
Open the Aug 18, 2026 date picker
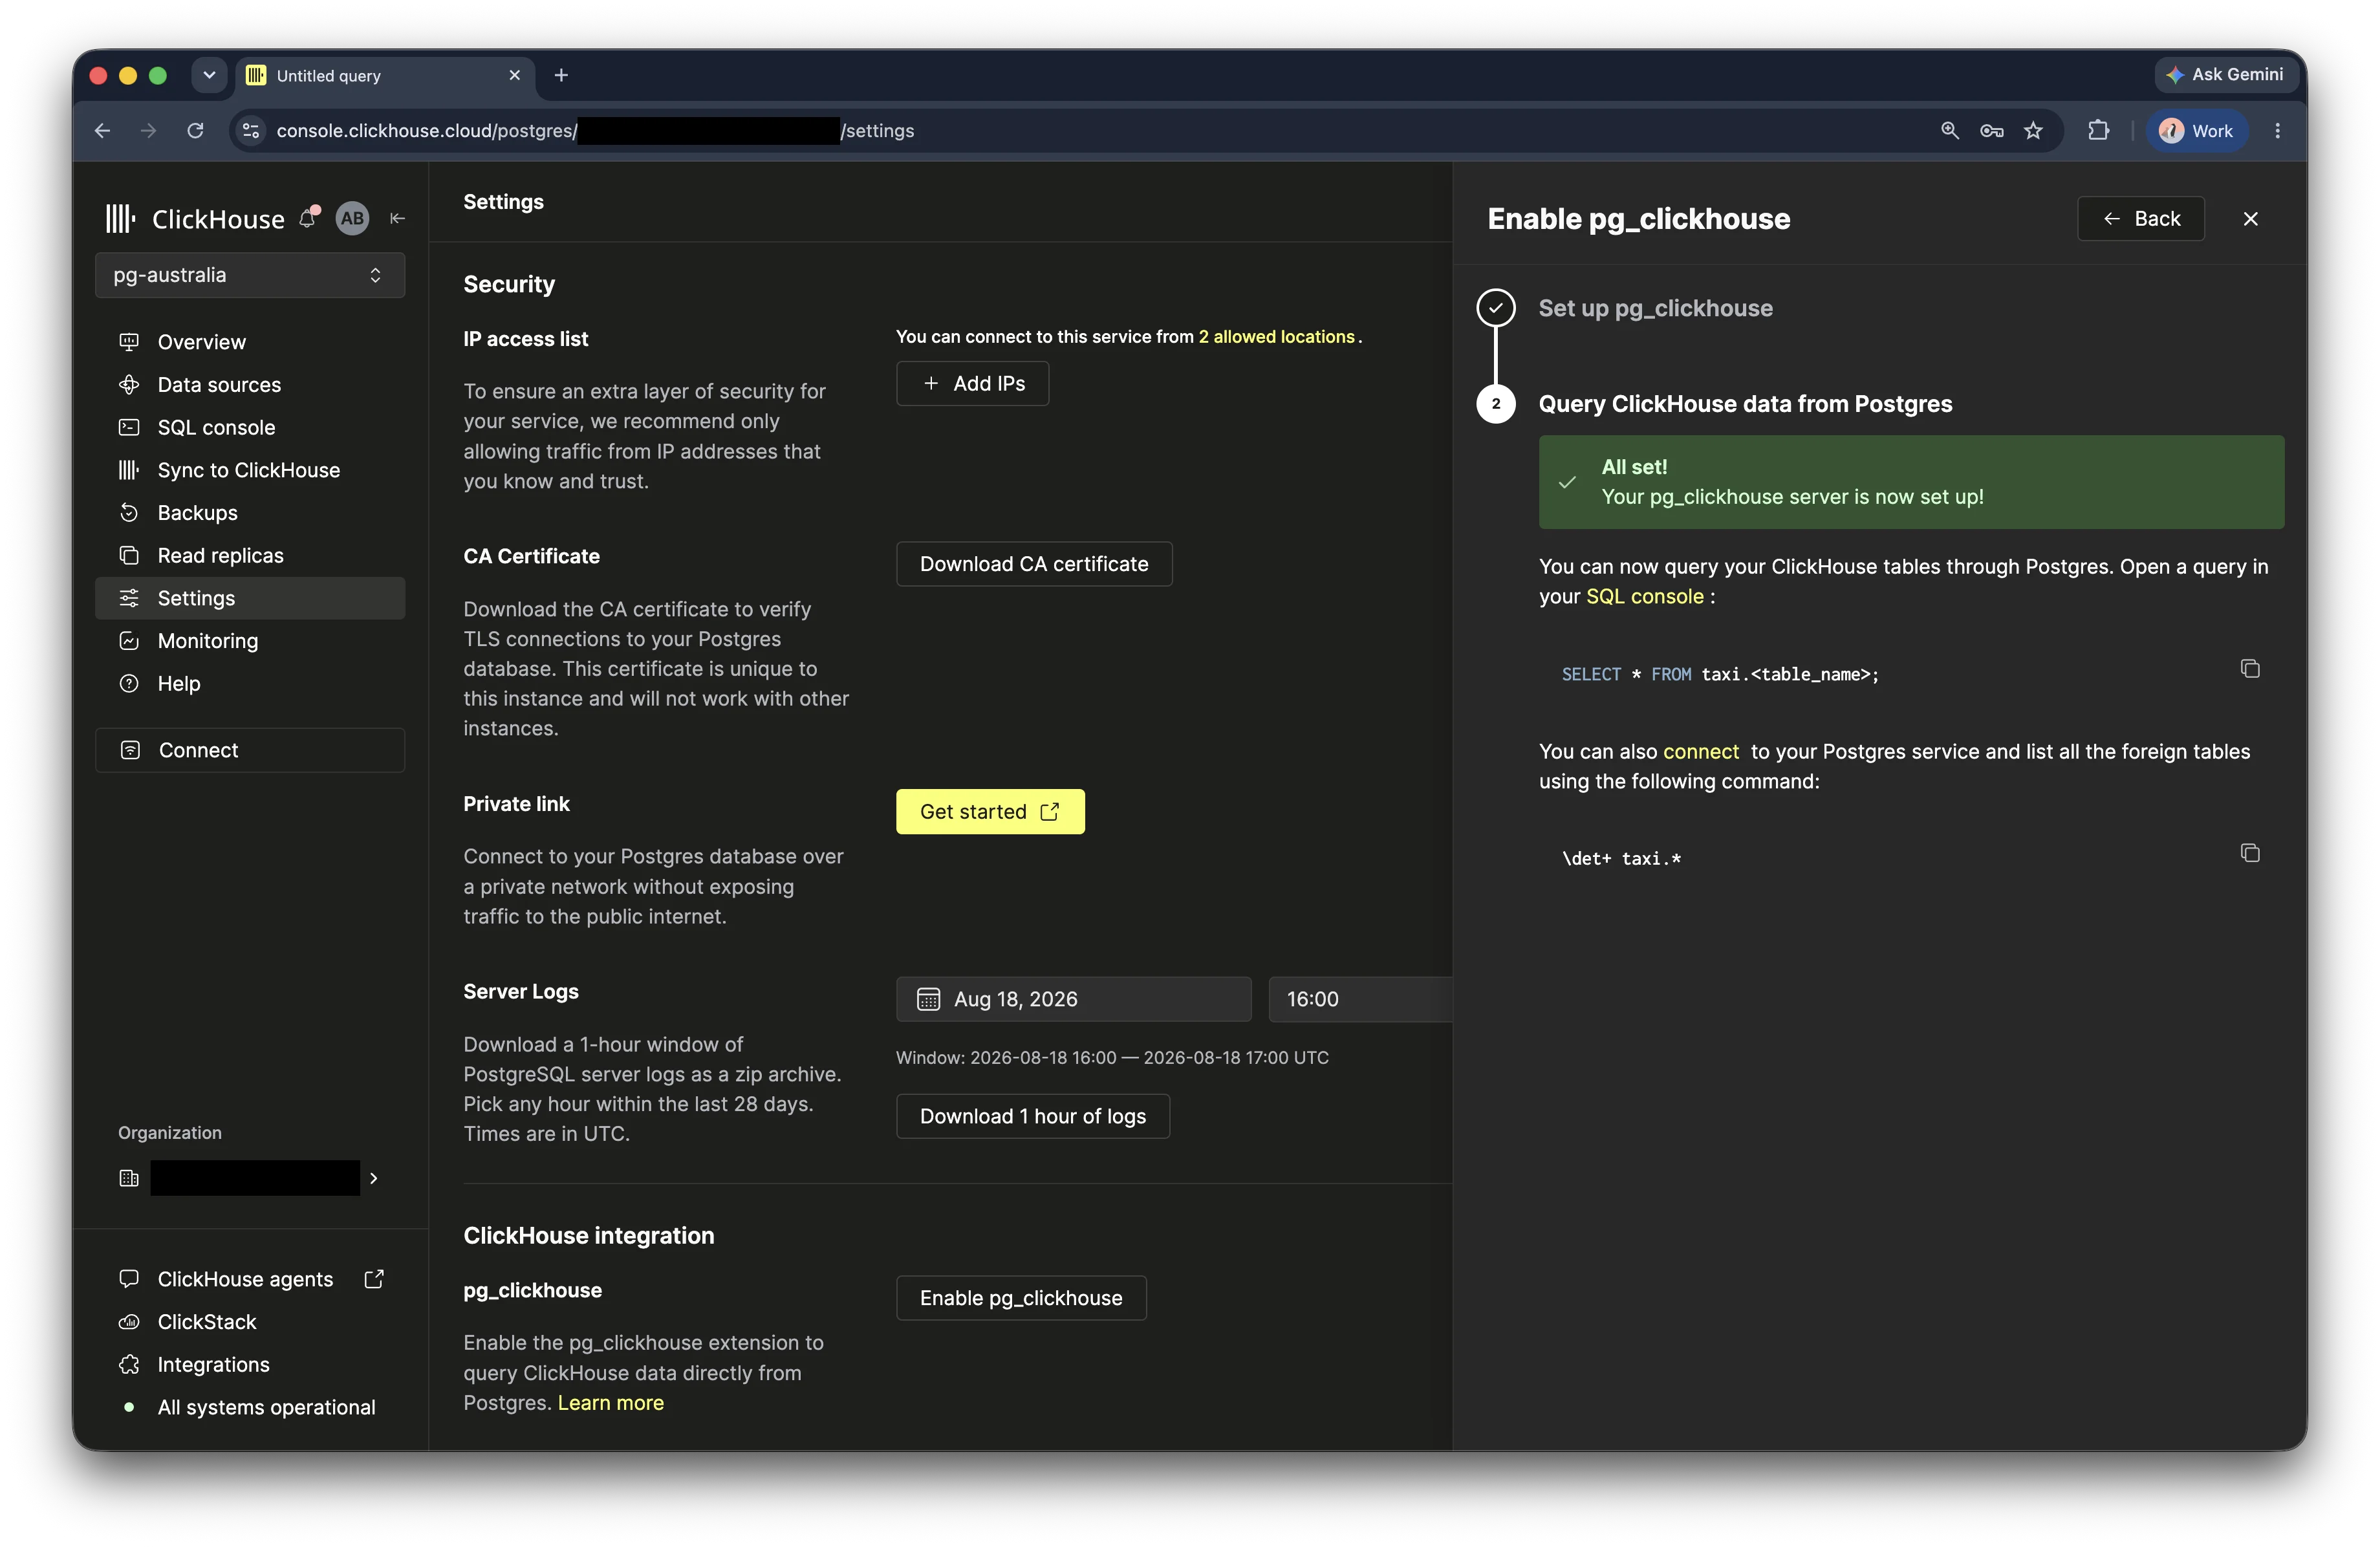[1073, 999]
